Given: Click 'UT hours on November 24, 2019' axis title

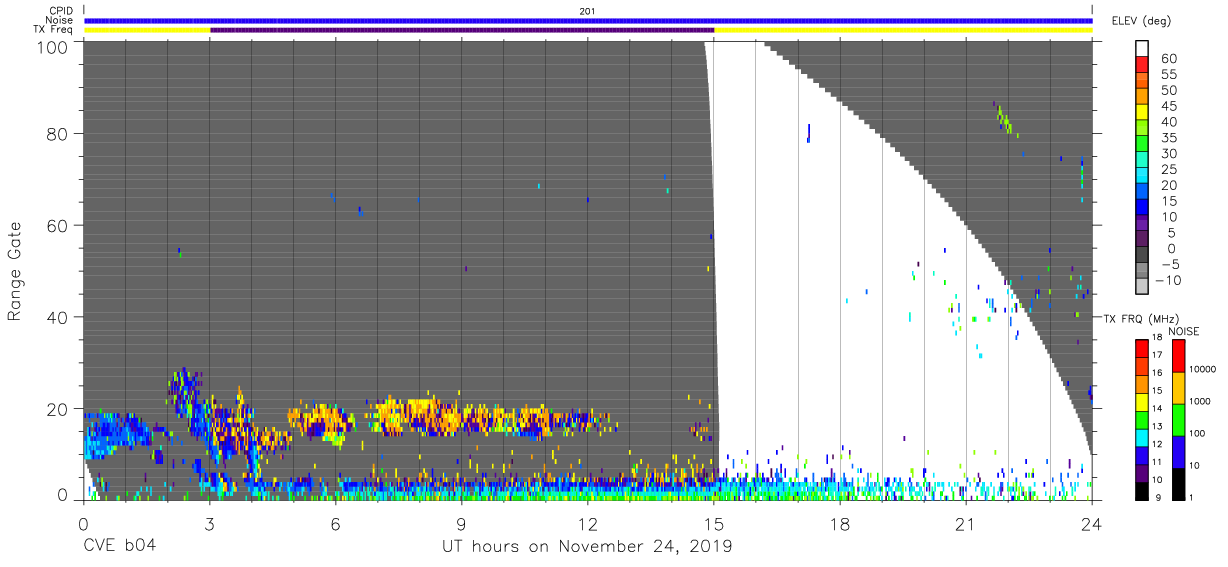Looking at the screenshot, I should click(x=587, y=546).
